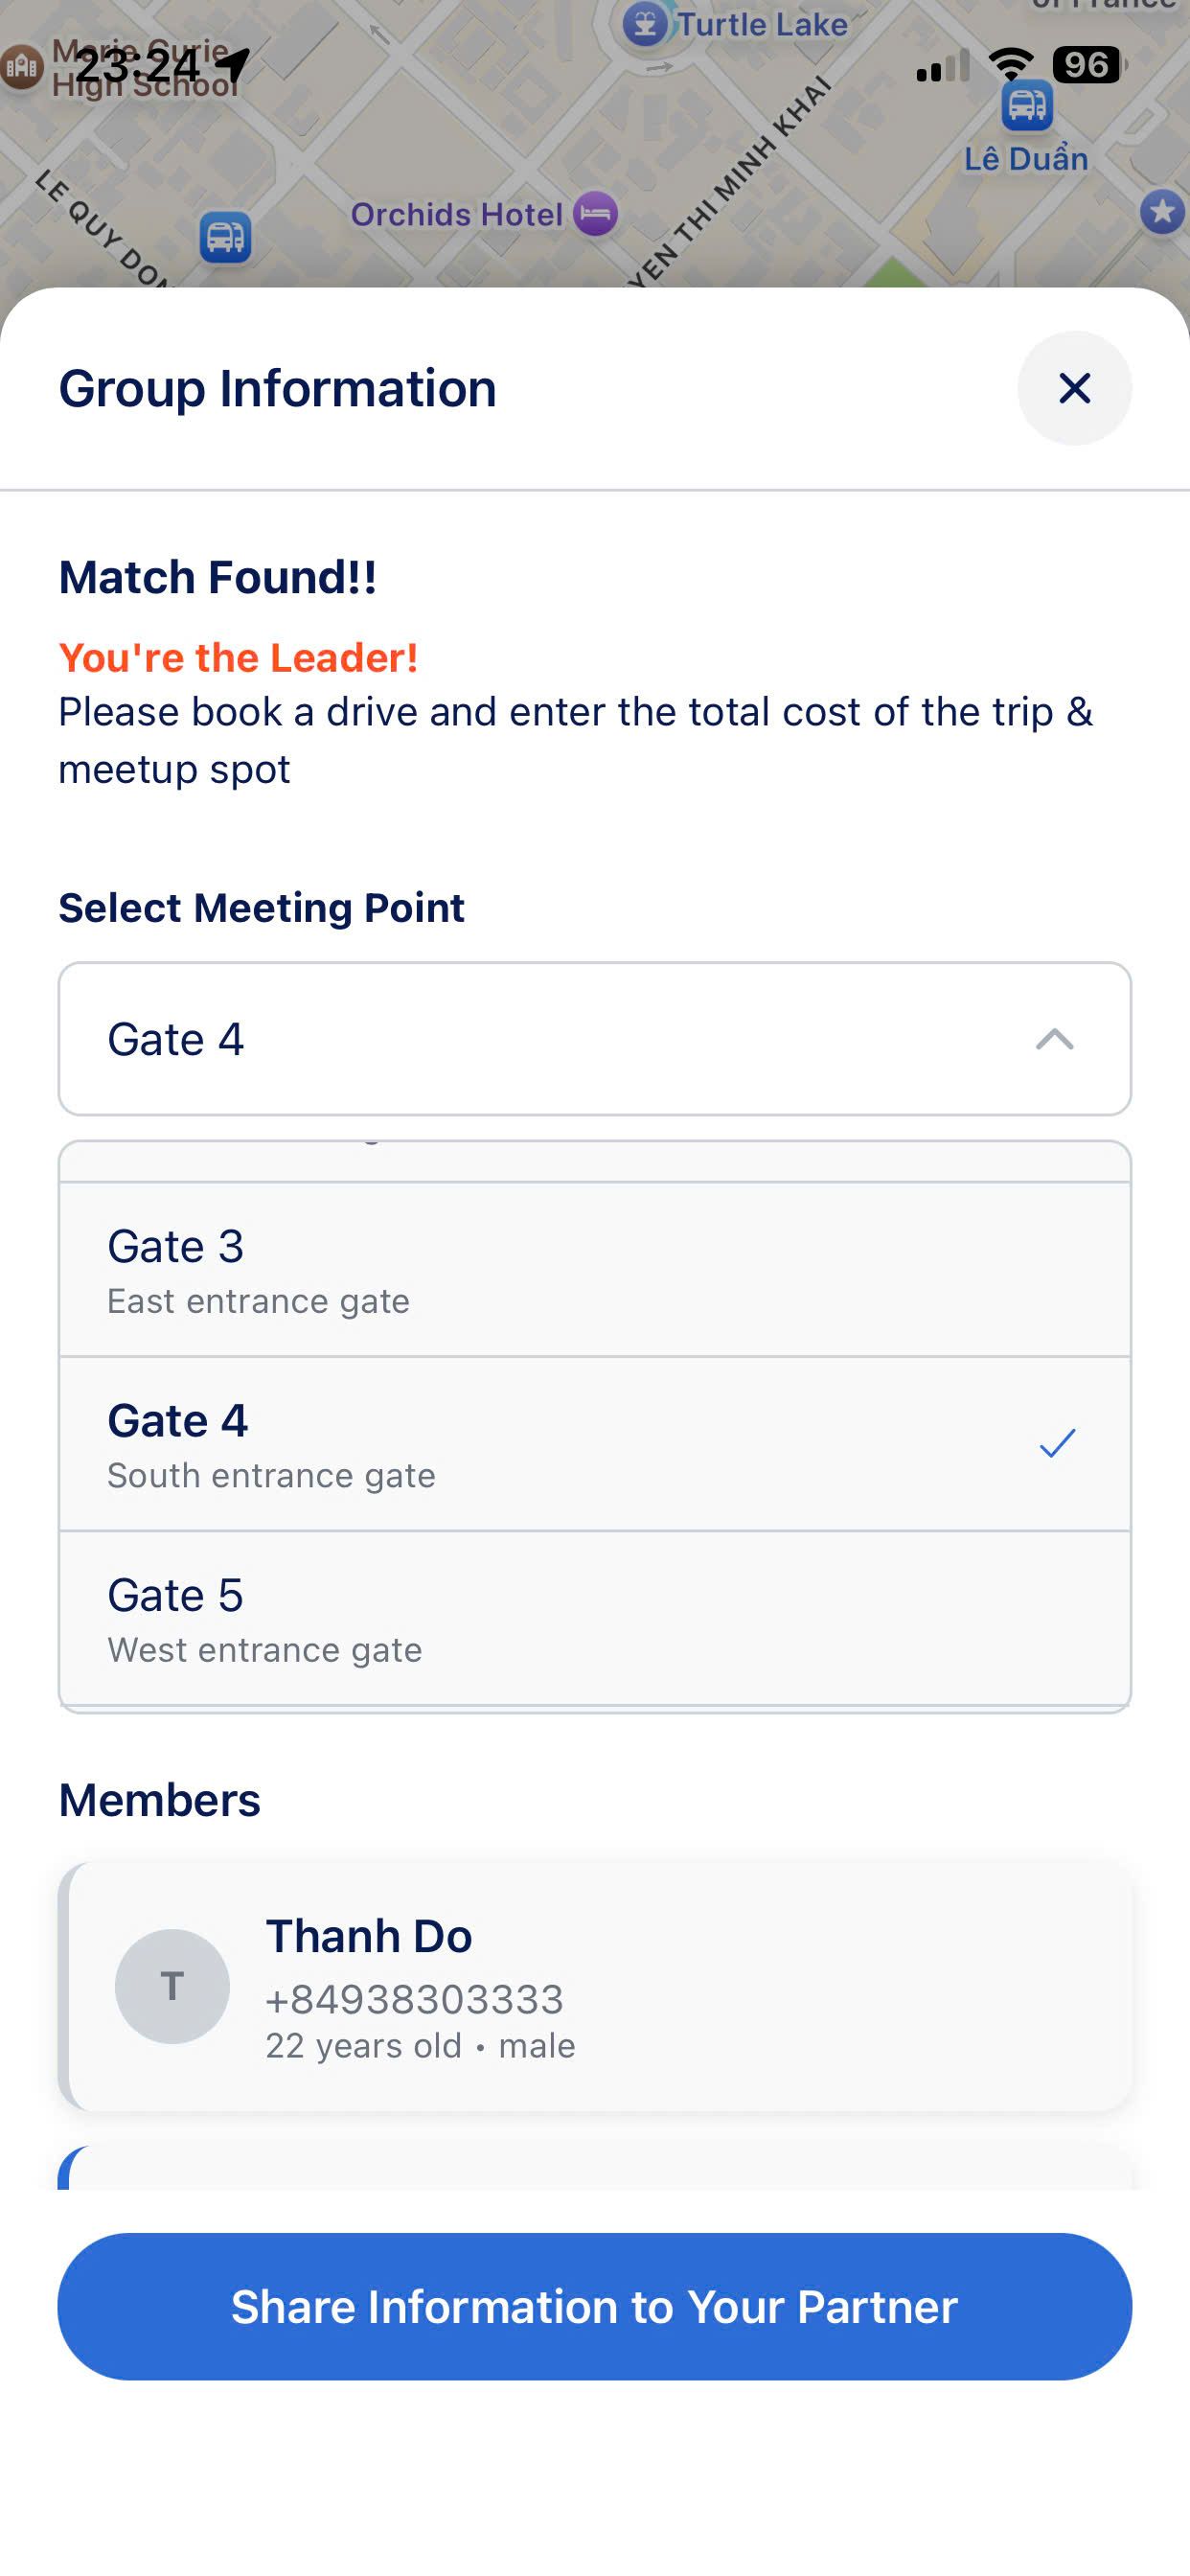The width and height of the screenshot is (1190, 2576).
Task: Tap the Orchids Hotel bed icon
Action: pyautogui.click(x=596, y=213)
